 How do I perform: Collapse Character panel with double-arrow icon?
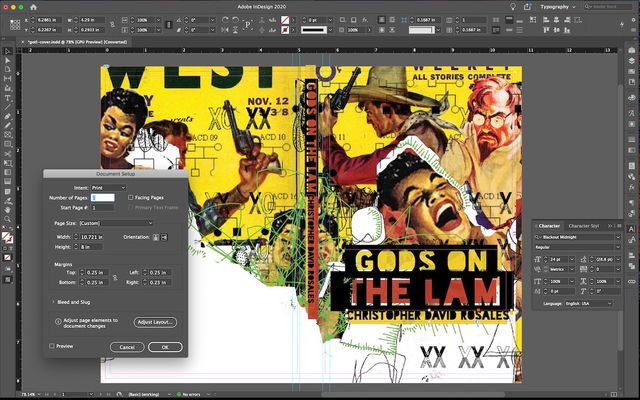[x=610, y=226]
